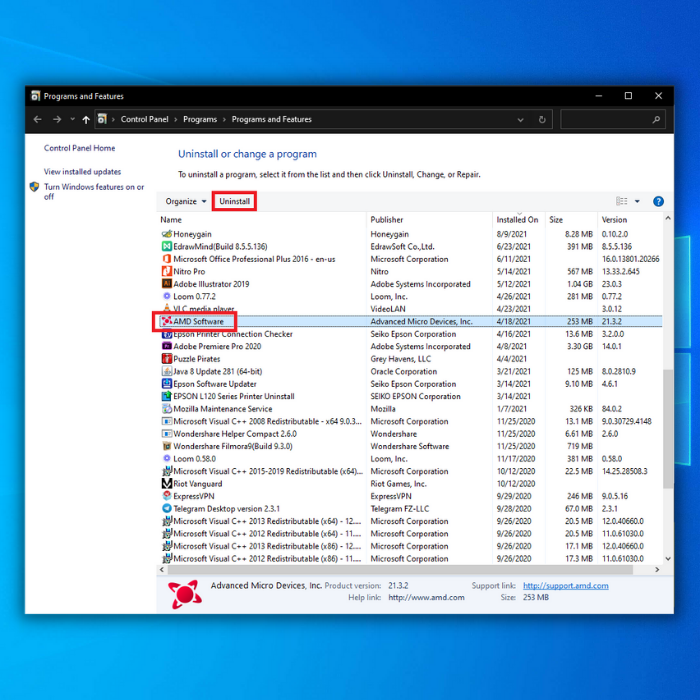The height and width of the screenshot is (700, 700).
Task: Open View installed updates link
Action: (x=82, y=172)
